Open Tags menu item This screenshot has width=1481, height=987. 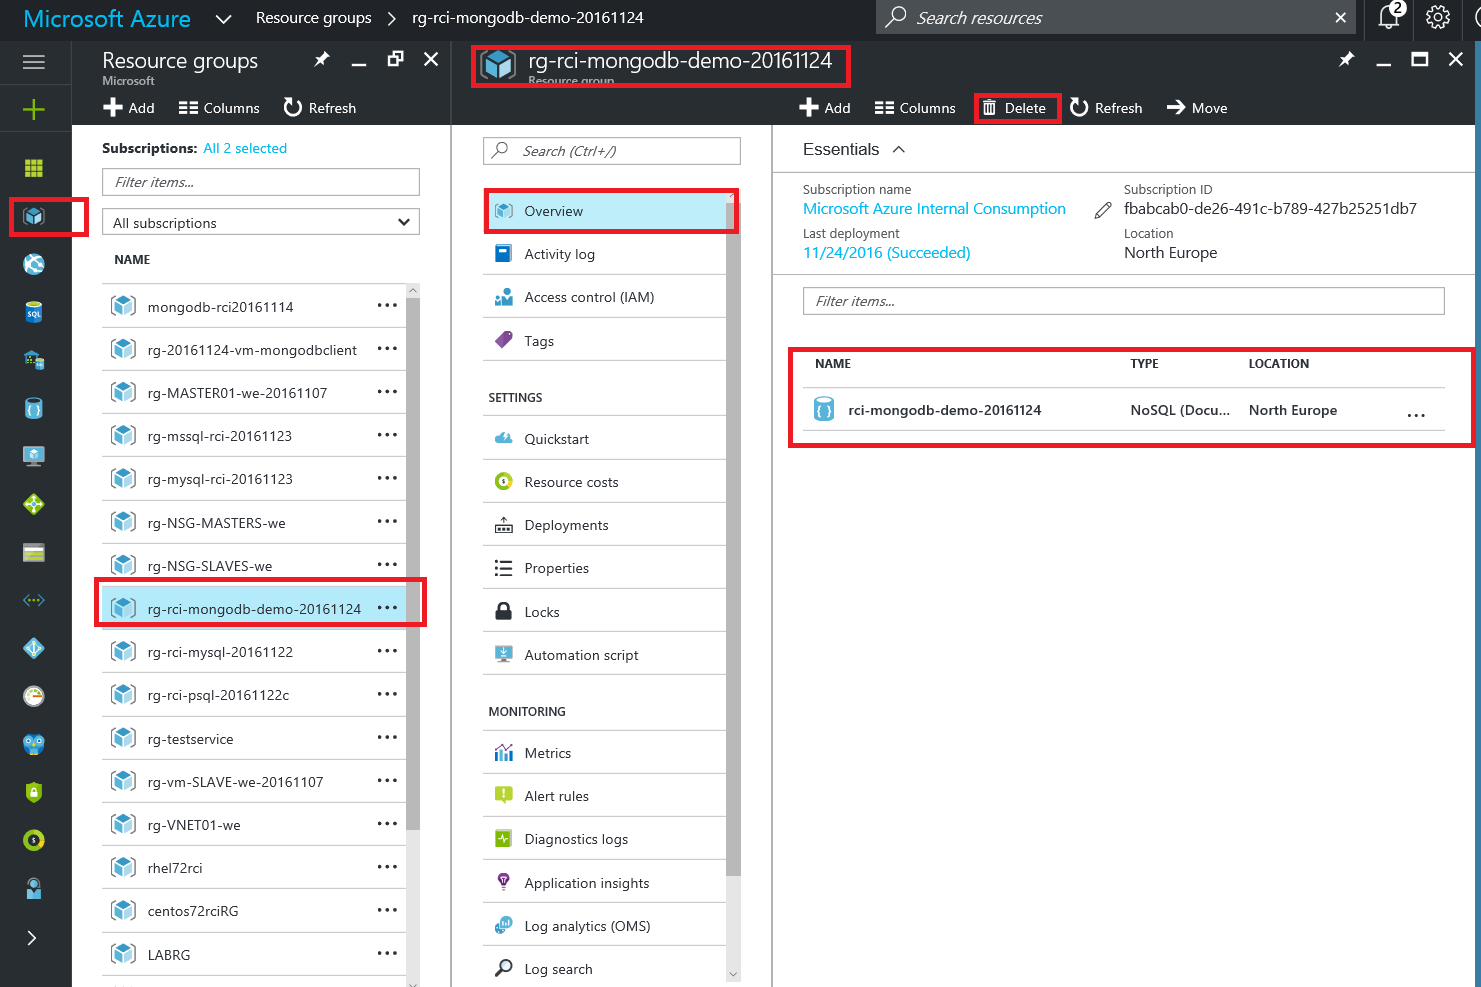coord(605,341)
